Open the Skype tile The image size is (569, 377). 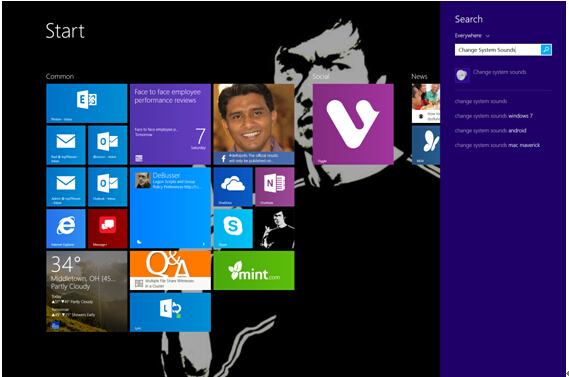pyautogui.click(x=233, y=229)
